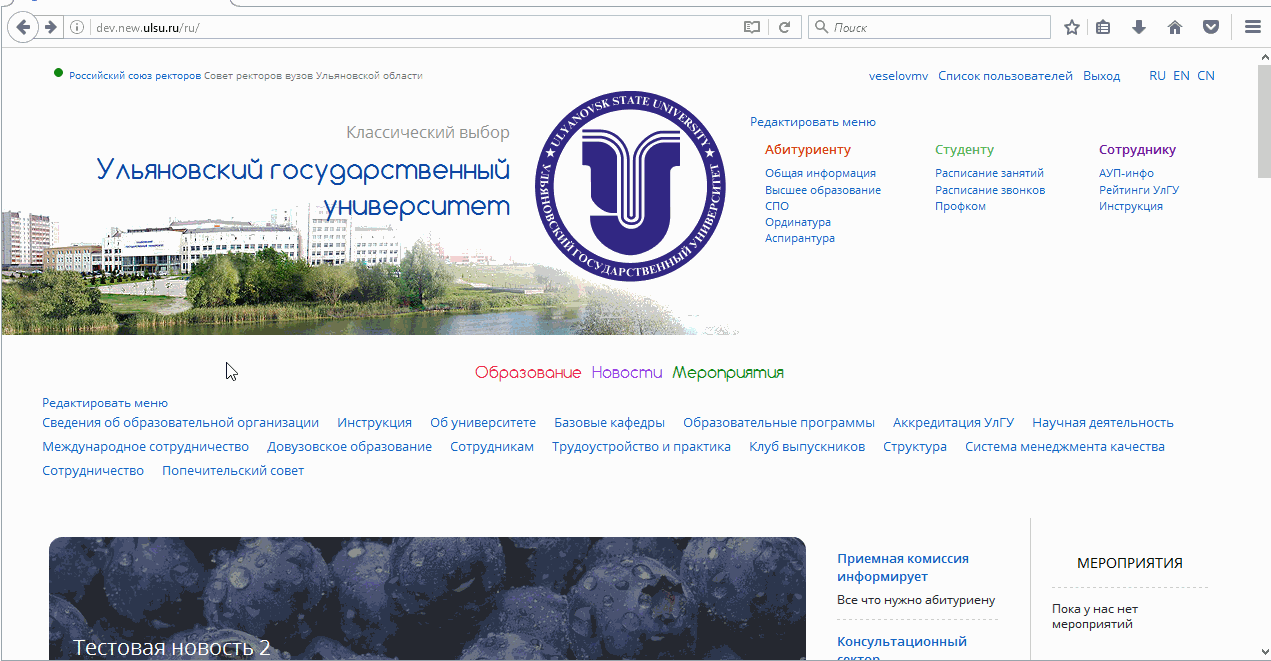Open Научная деятельность menu item
This screenshot has width=1271, height=661.
[x=1103, y=423]
